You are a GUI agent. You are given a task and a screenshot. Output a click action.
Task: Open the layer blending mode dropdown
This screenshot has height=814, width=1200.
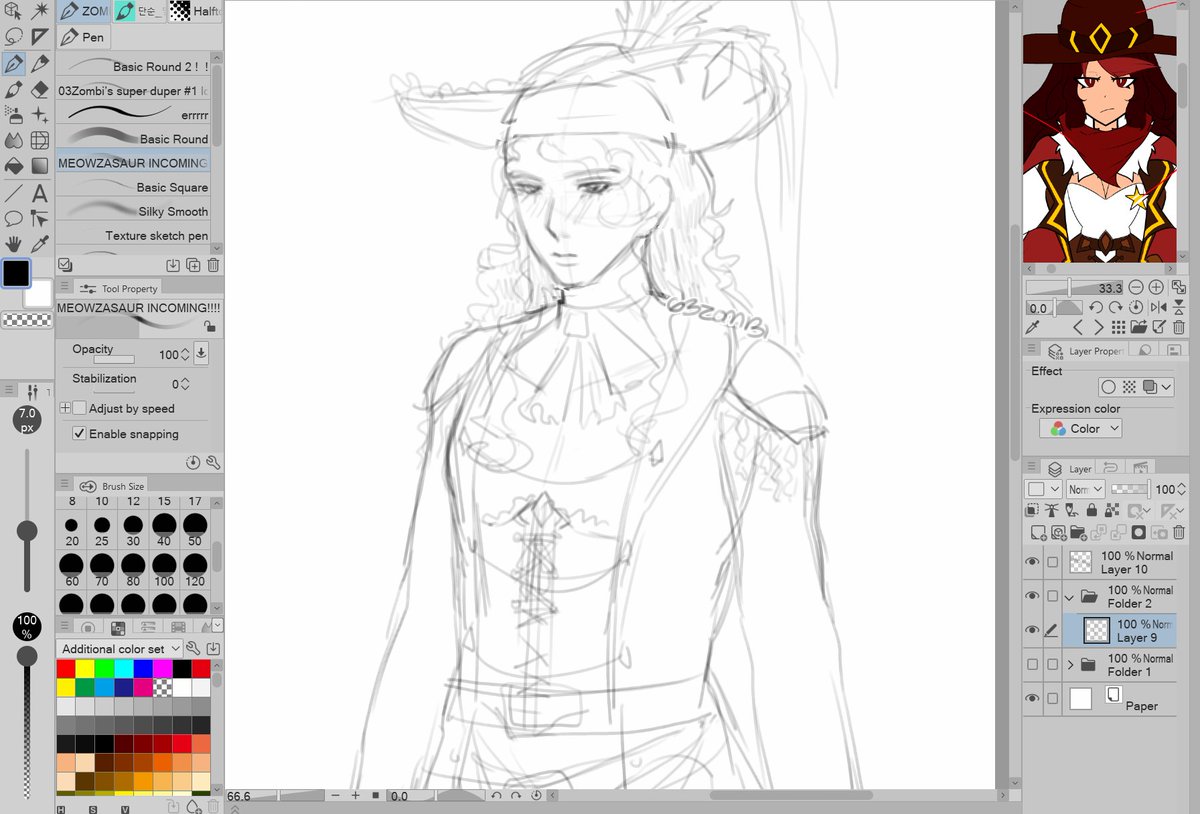[x=1086, y=489]
